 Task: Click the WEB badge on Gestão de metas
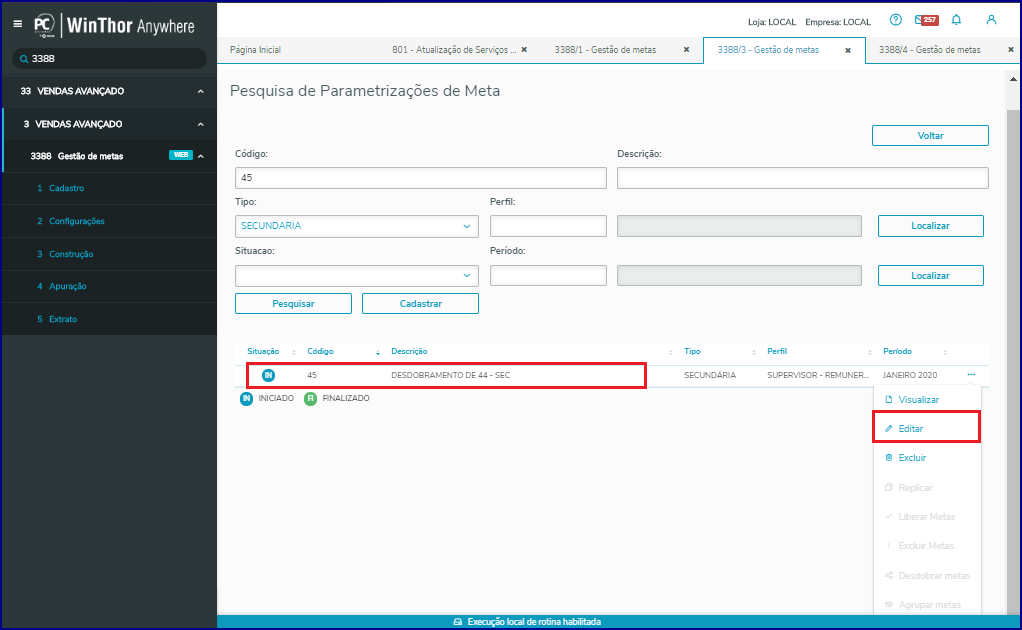pos(181,155)
